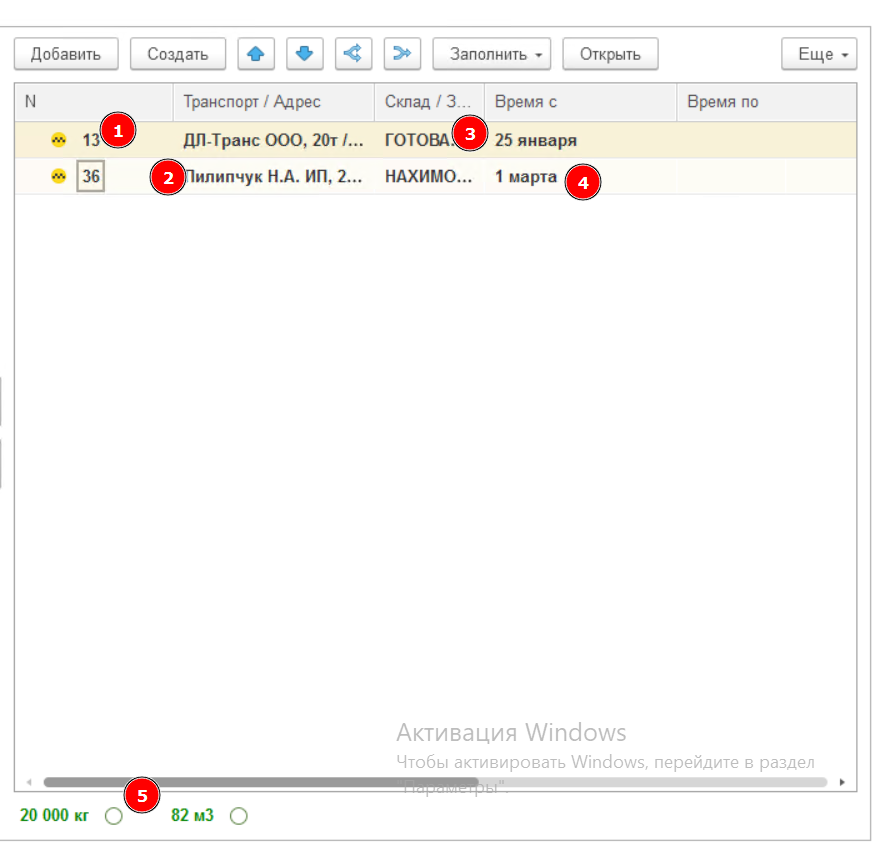Click the Склад / З... column header

[430, 102]
